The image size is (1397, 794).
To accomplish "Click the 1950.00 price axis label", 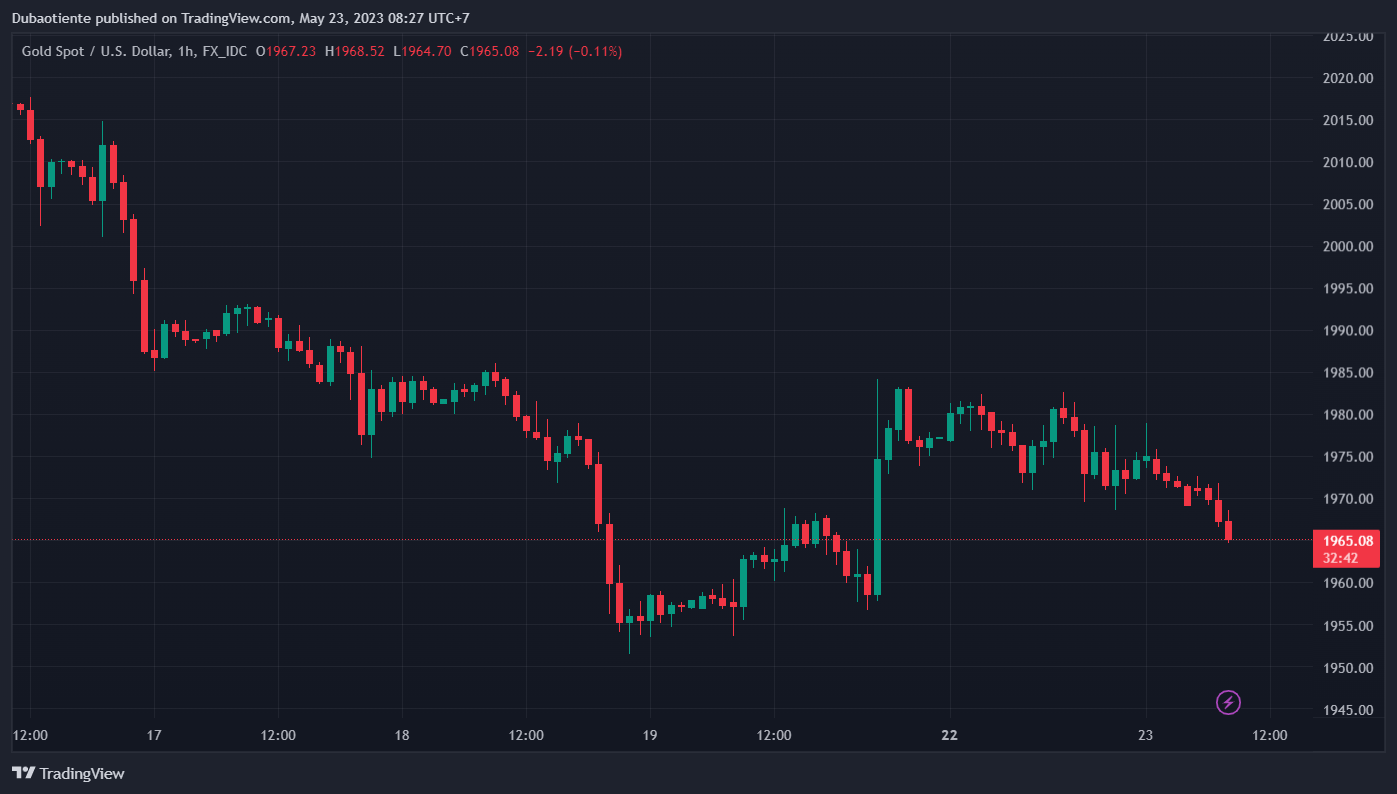I will click(1345, 668).
